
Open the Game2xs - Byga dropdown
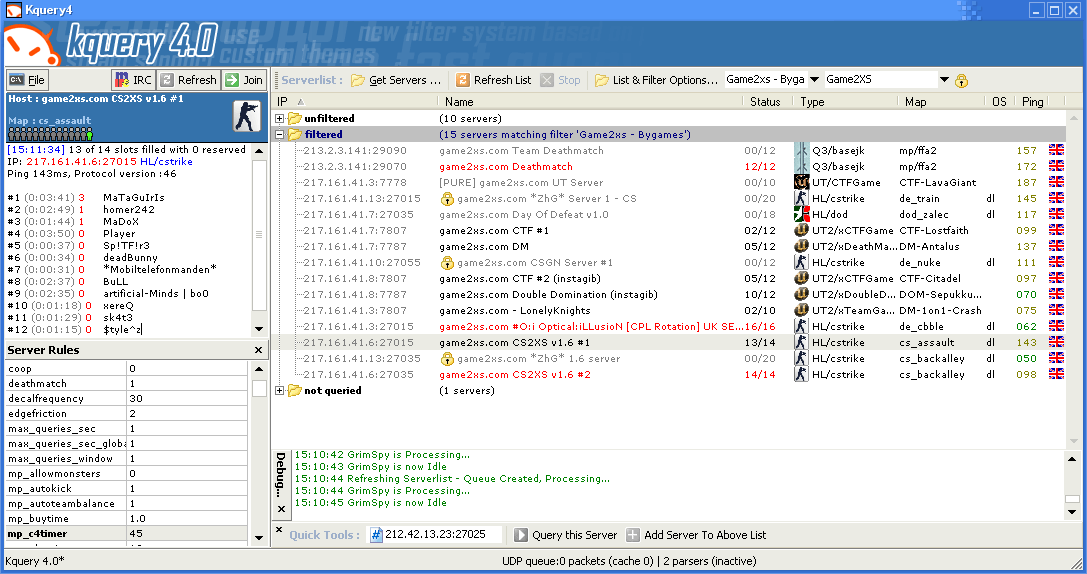(x=814, y=80)
